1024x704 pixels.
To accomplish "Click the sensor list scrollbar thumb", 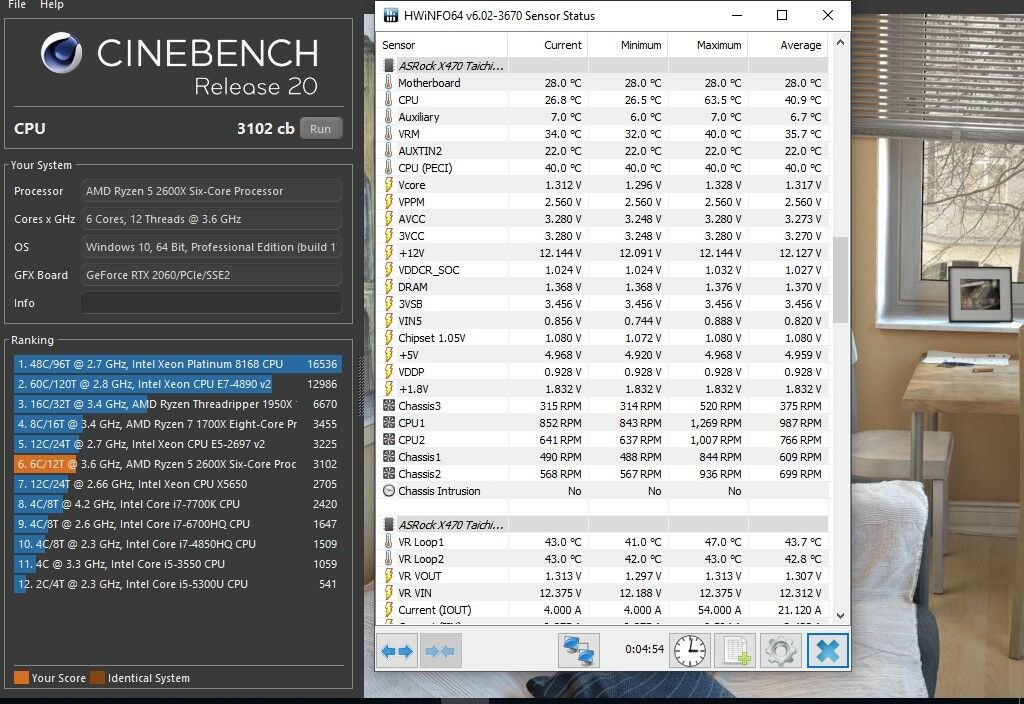I will point(840,280).
